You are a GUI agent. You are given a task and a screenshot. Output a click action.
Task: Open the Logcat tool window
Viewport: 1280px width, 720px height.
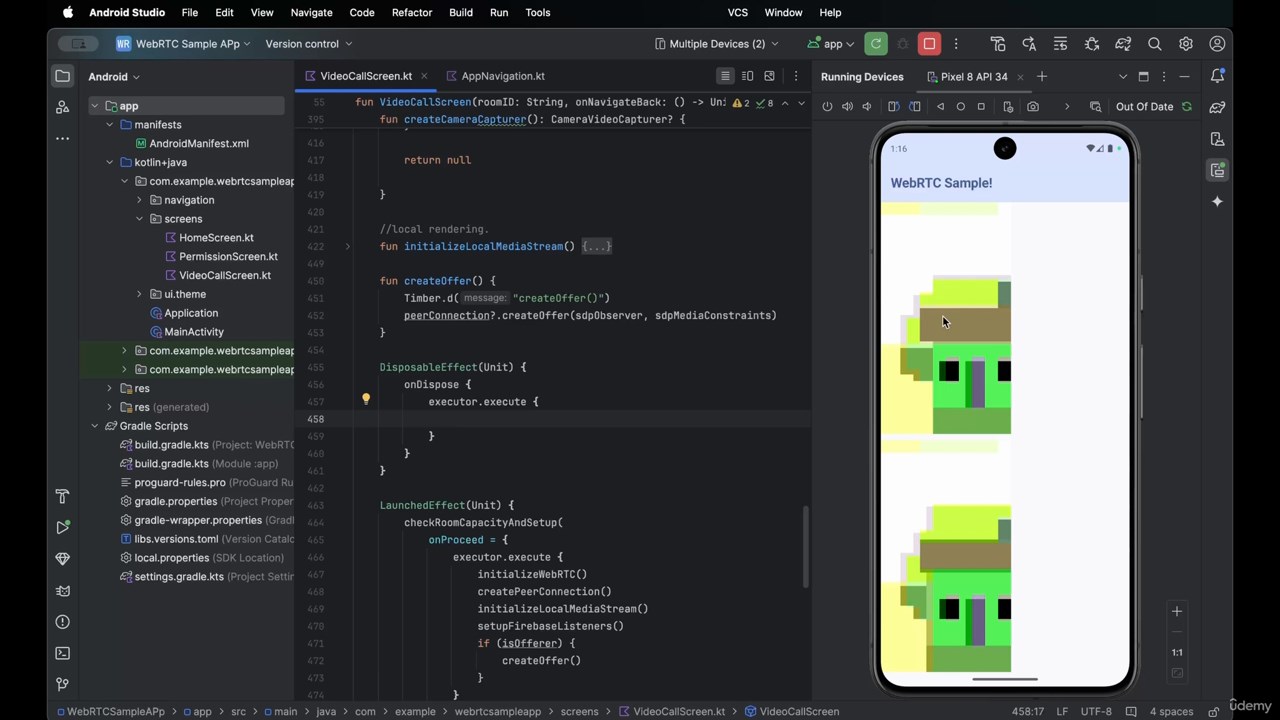pos(62,590)
